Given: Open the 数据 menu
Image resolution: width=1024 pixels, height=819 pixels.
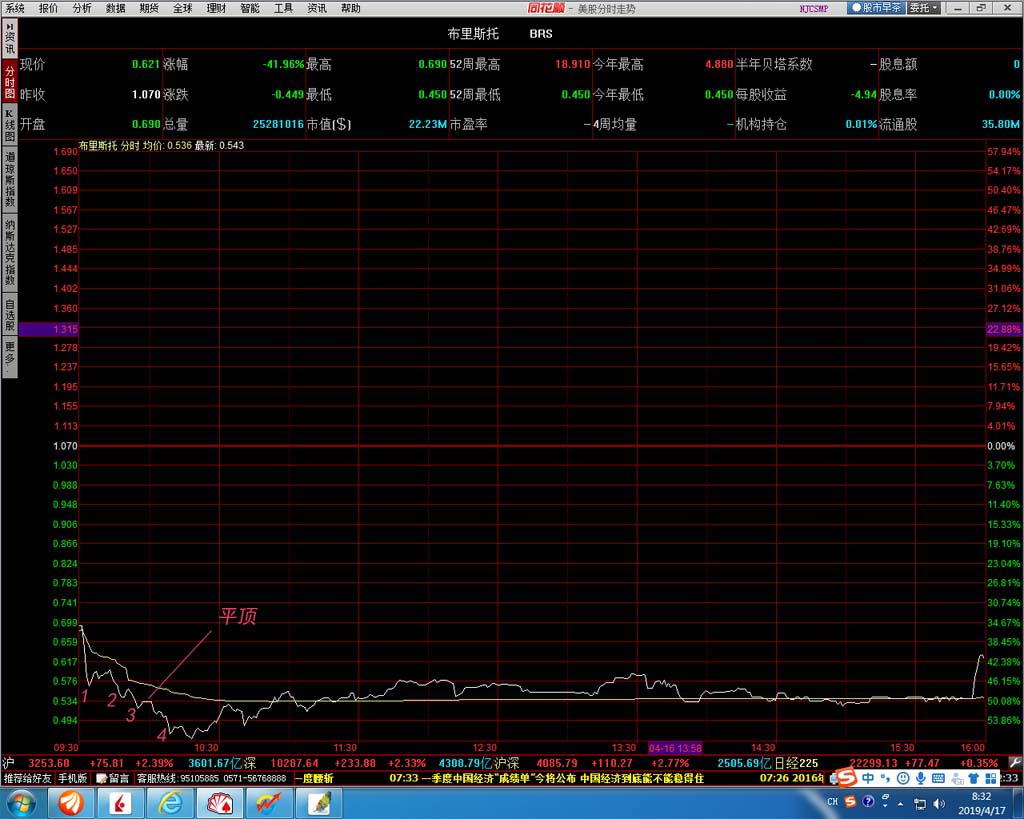Looking at the screenshot, I should tap(116, 8).
